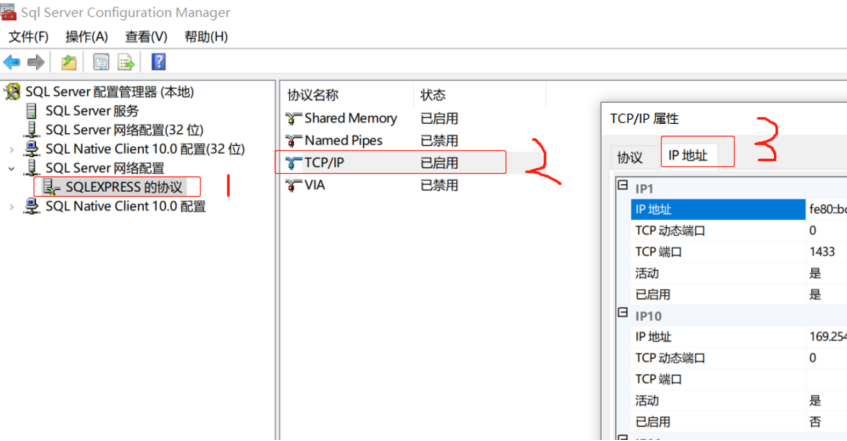Click the Shared Memory protocol icon
This screenshot has width=847, height=441.
point(293,118)
